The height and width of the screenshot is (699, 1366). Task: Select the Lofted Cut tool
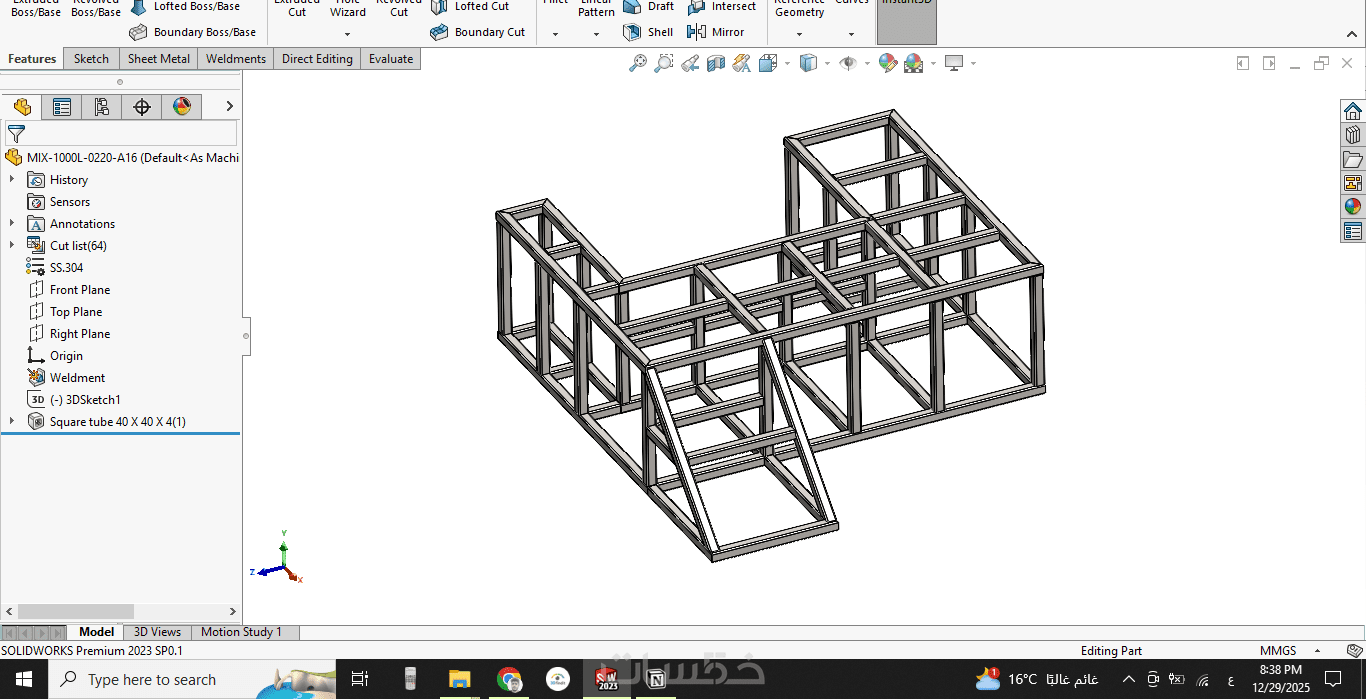(x=470, y=6)
